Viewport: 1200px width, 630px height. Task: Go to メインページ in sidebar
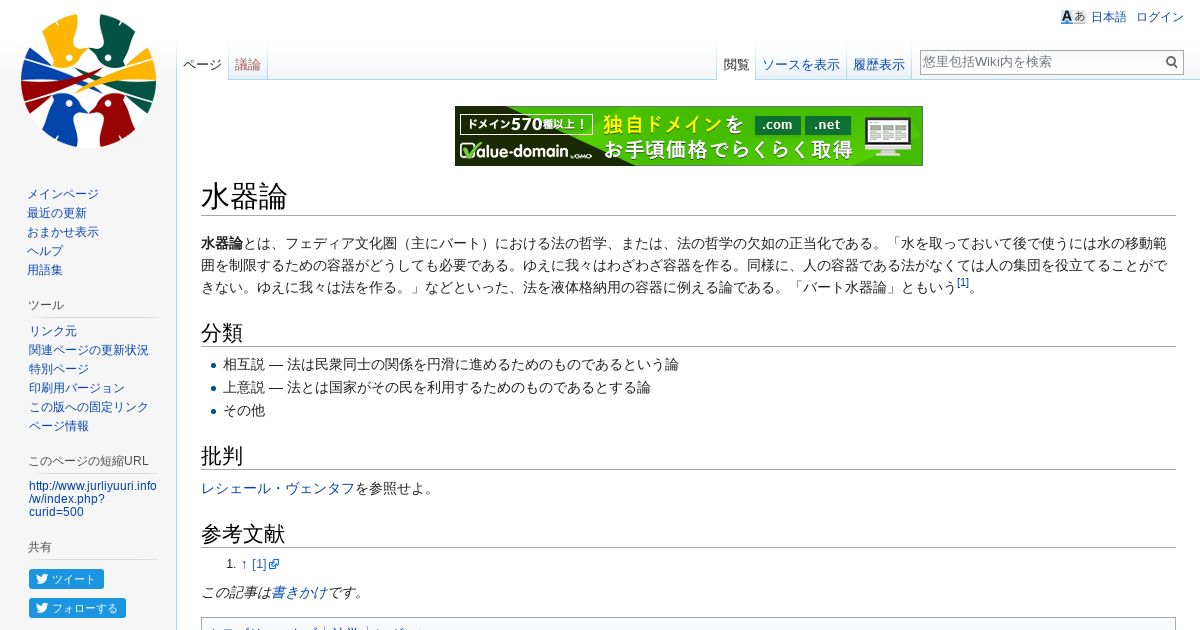pyautogui.click(x=63, y=194)
